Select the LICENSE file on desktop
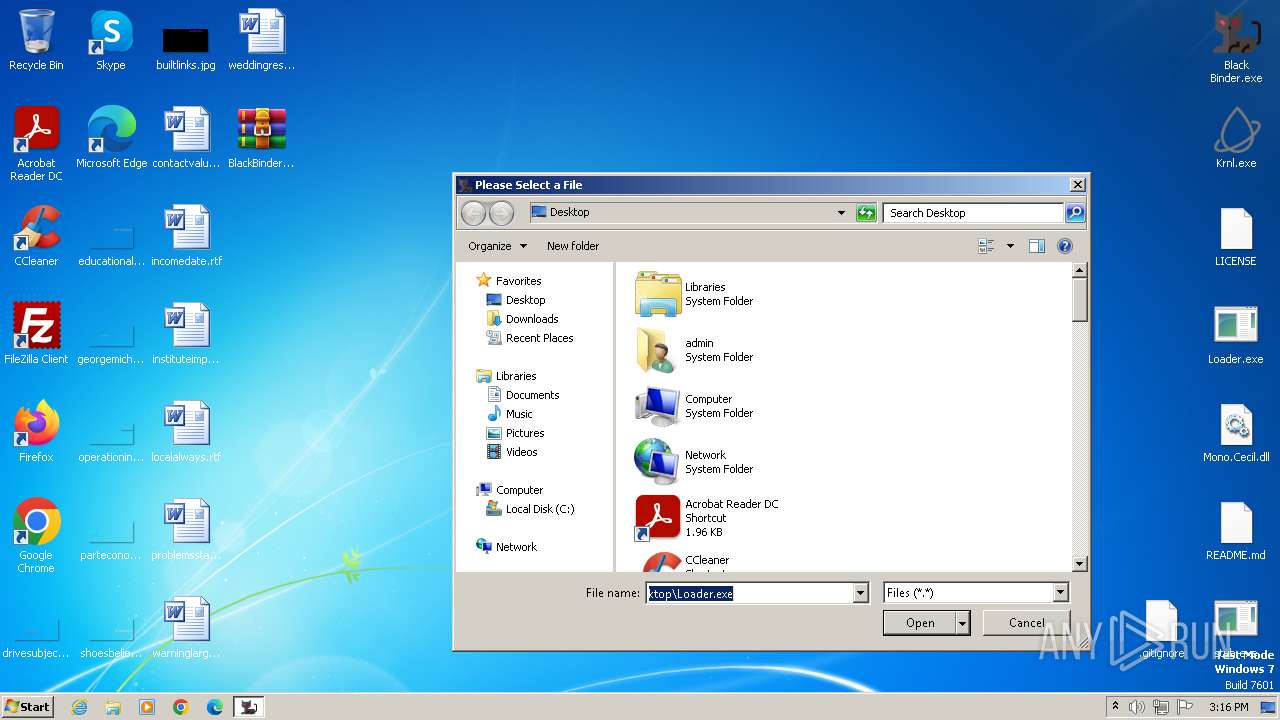This screenshot has width=1280, height=720. coord(1236,236)
